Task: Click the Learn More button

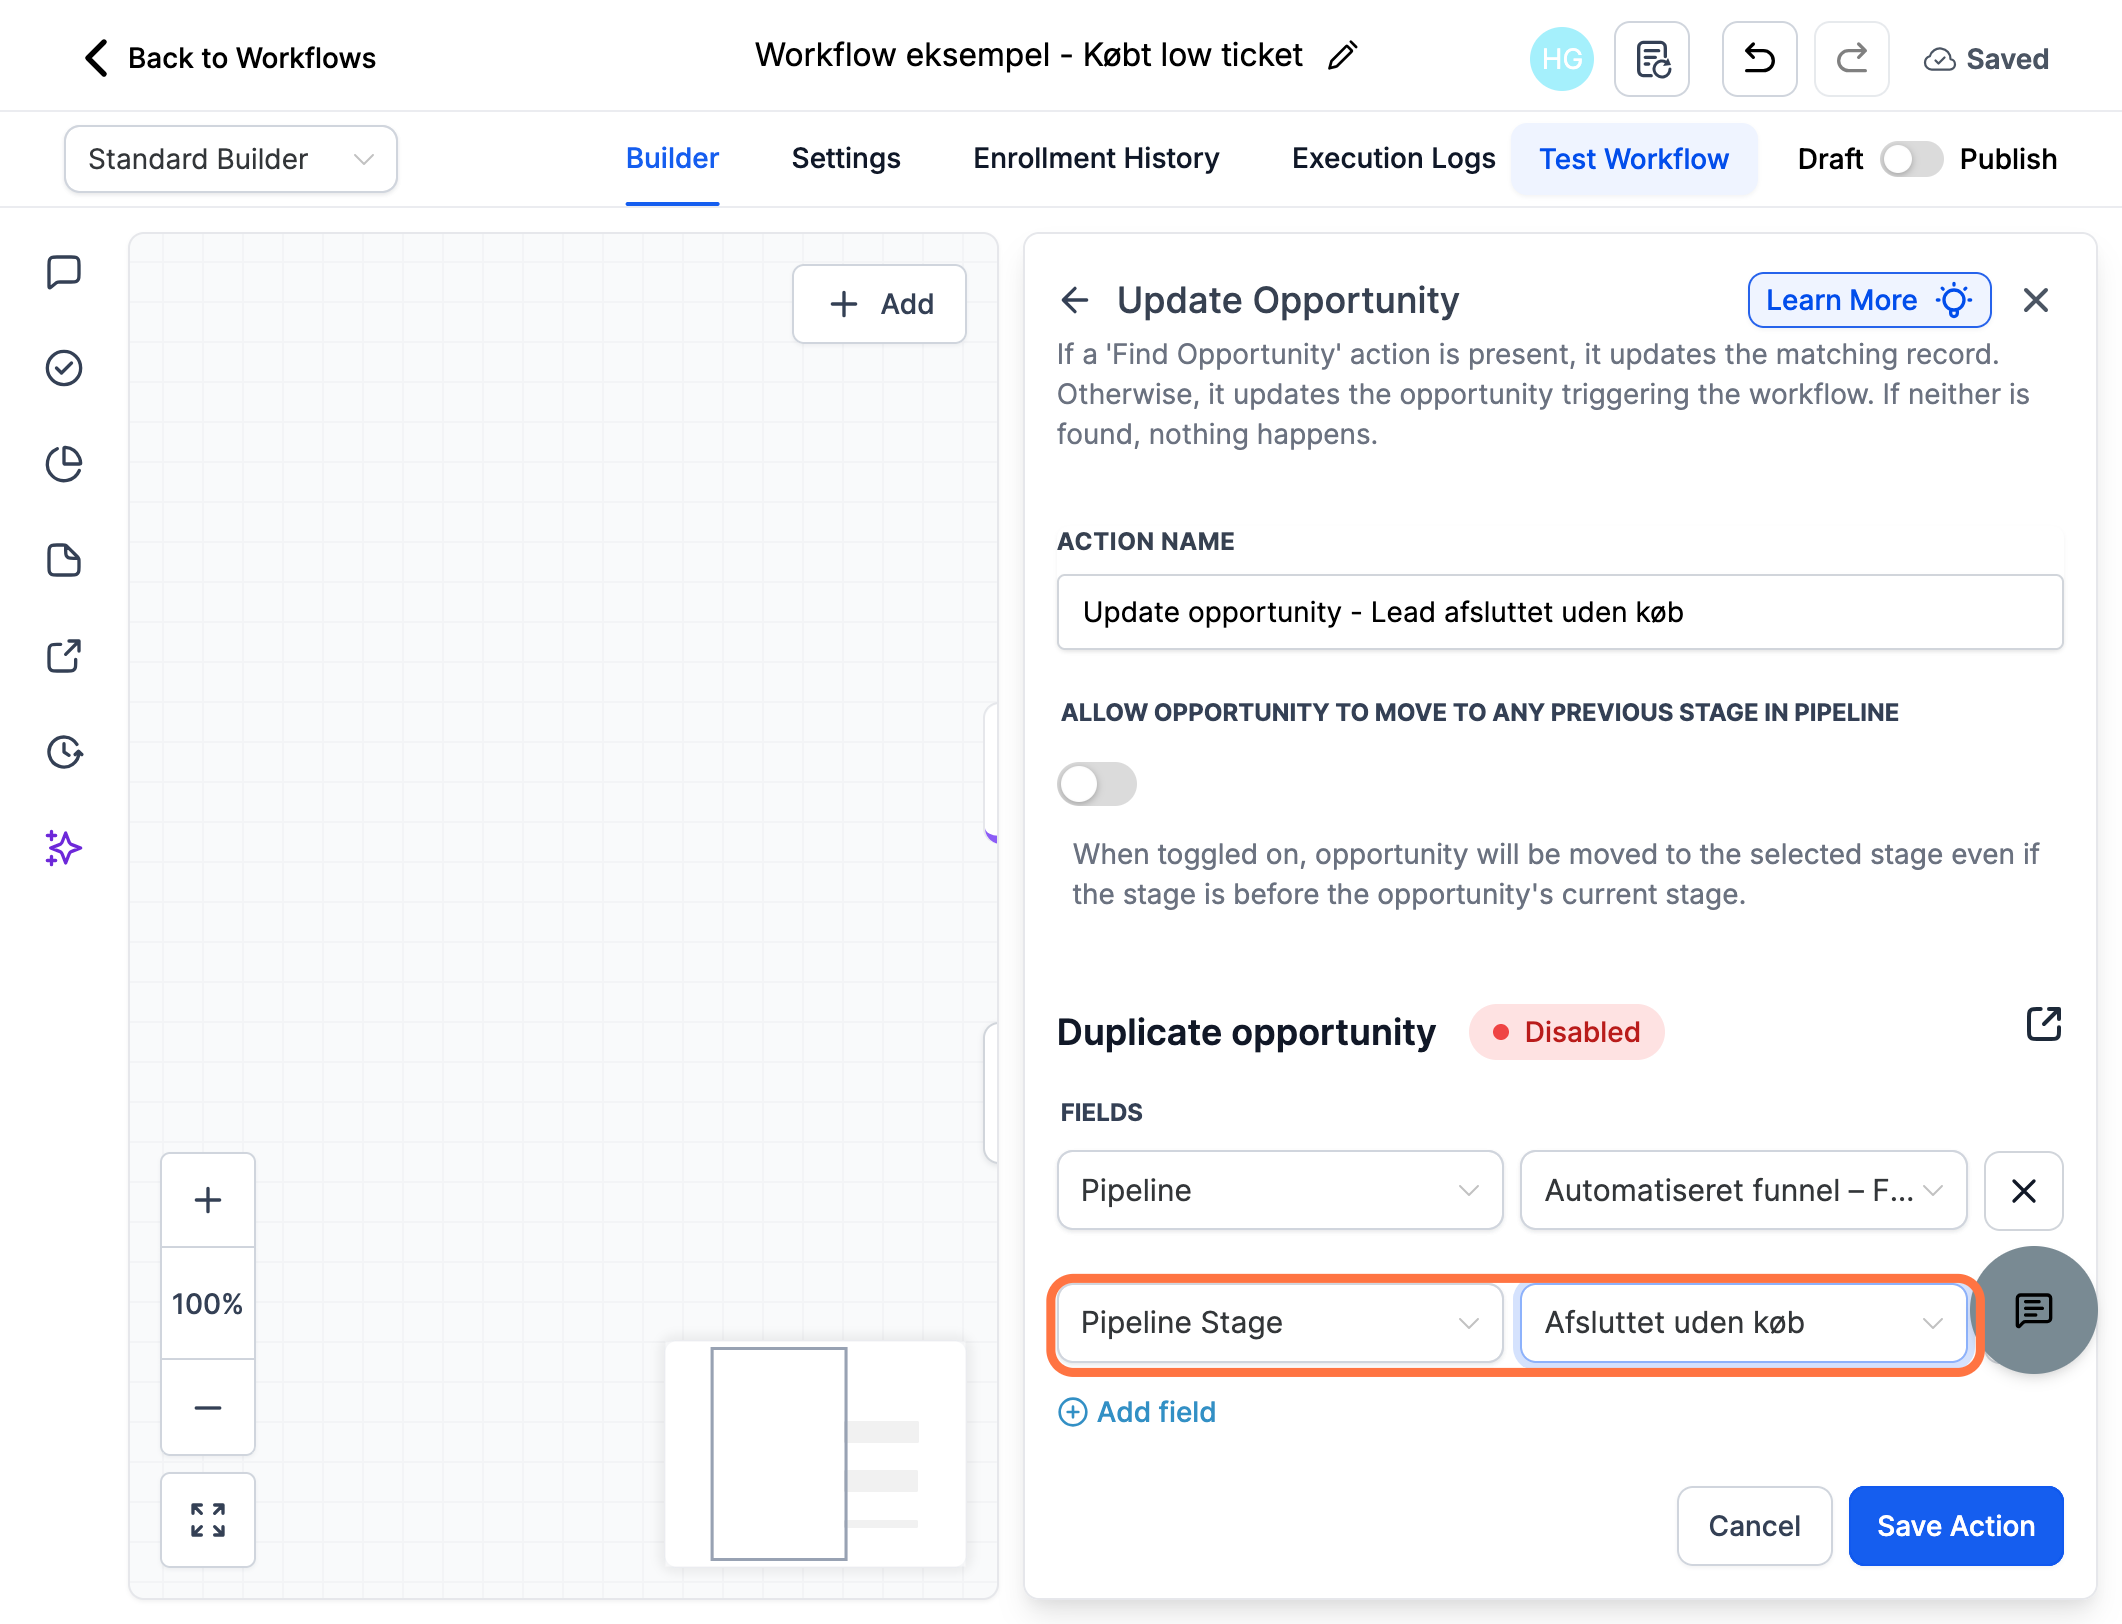Action: pos(1868,300)
